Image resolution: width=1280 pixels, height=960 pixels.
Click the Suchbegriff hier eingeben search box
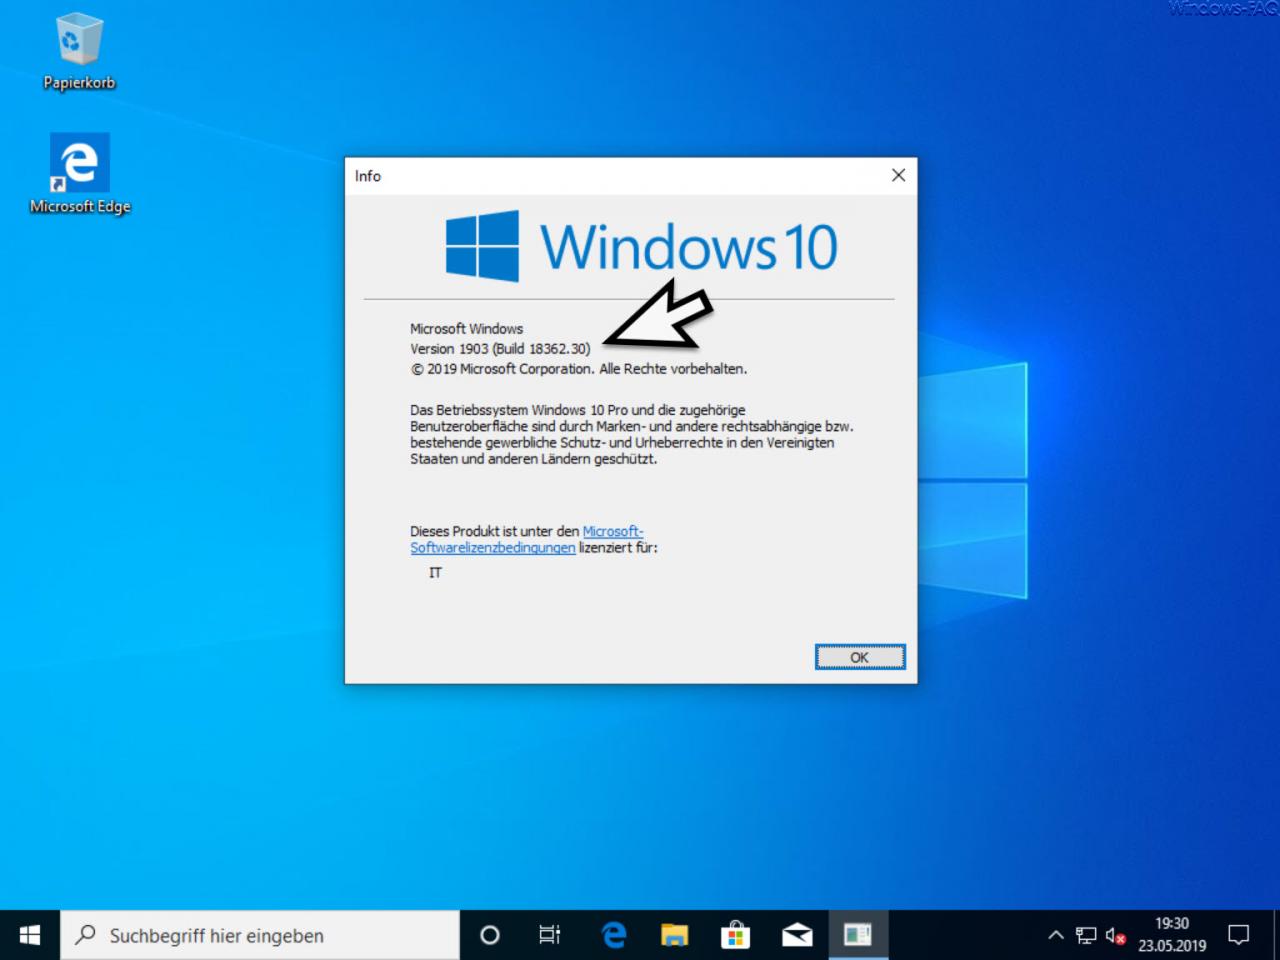[x=260, y=935]
